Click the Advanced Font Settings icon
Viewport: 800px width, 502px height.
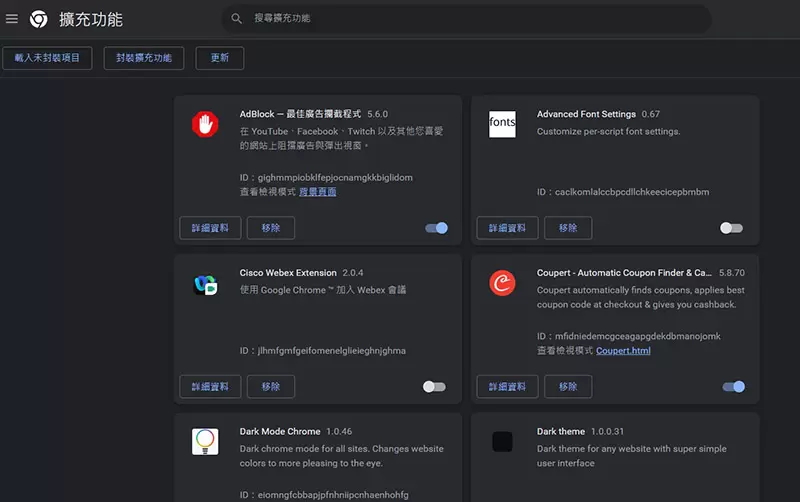(502, 125)
